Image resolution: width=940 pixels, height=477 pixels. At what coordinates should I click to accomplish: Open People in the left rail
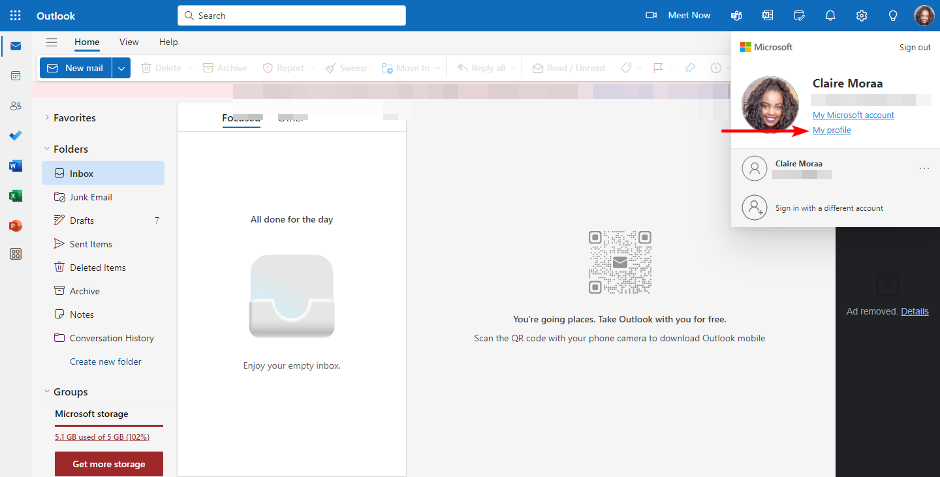16,105
